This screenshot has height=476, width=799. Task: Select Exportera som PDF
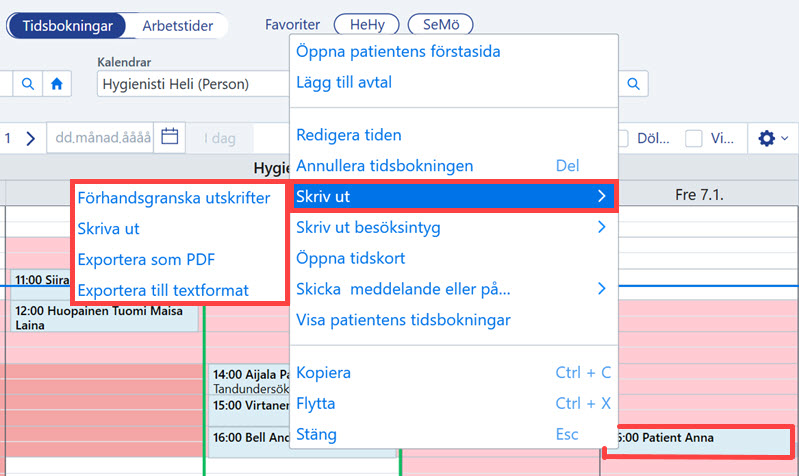pos(146,259)
